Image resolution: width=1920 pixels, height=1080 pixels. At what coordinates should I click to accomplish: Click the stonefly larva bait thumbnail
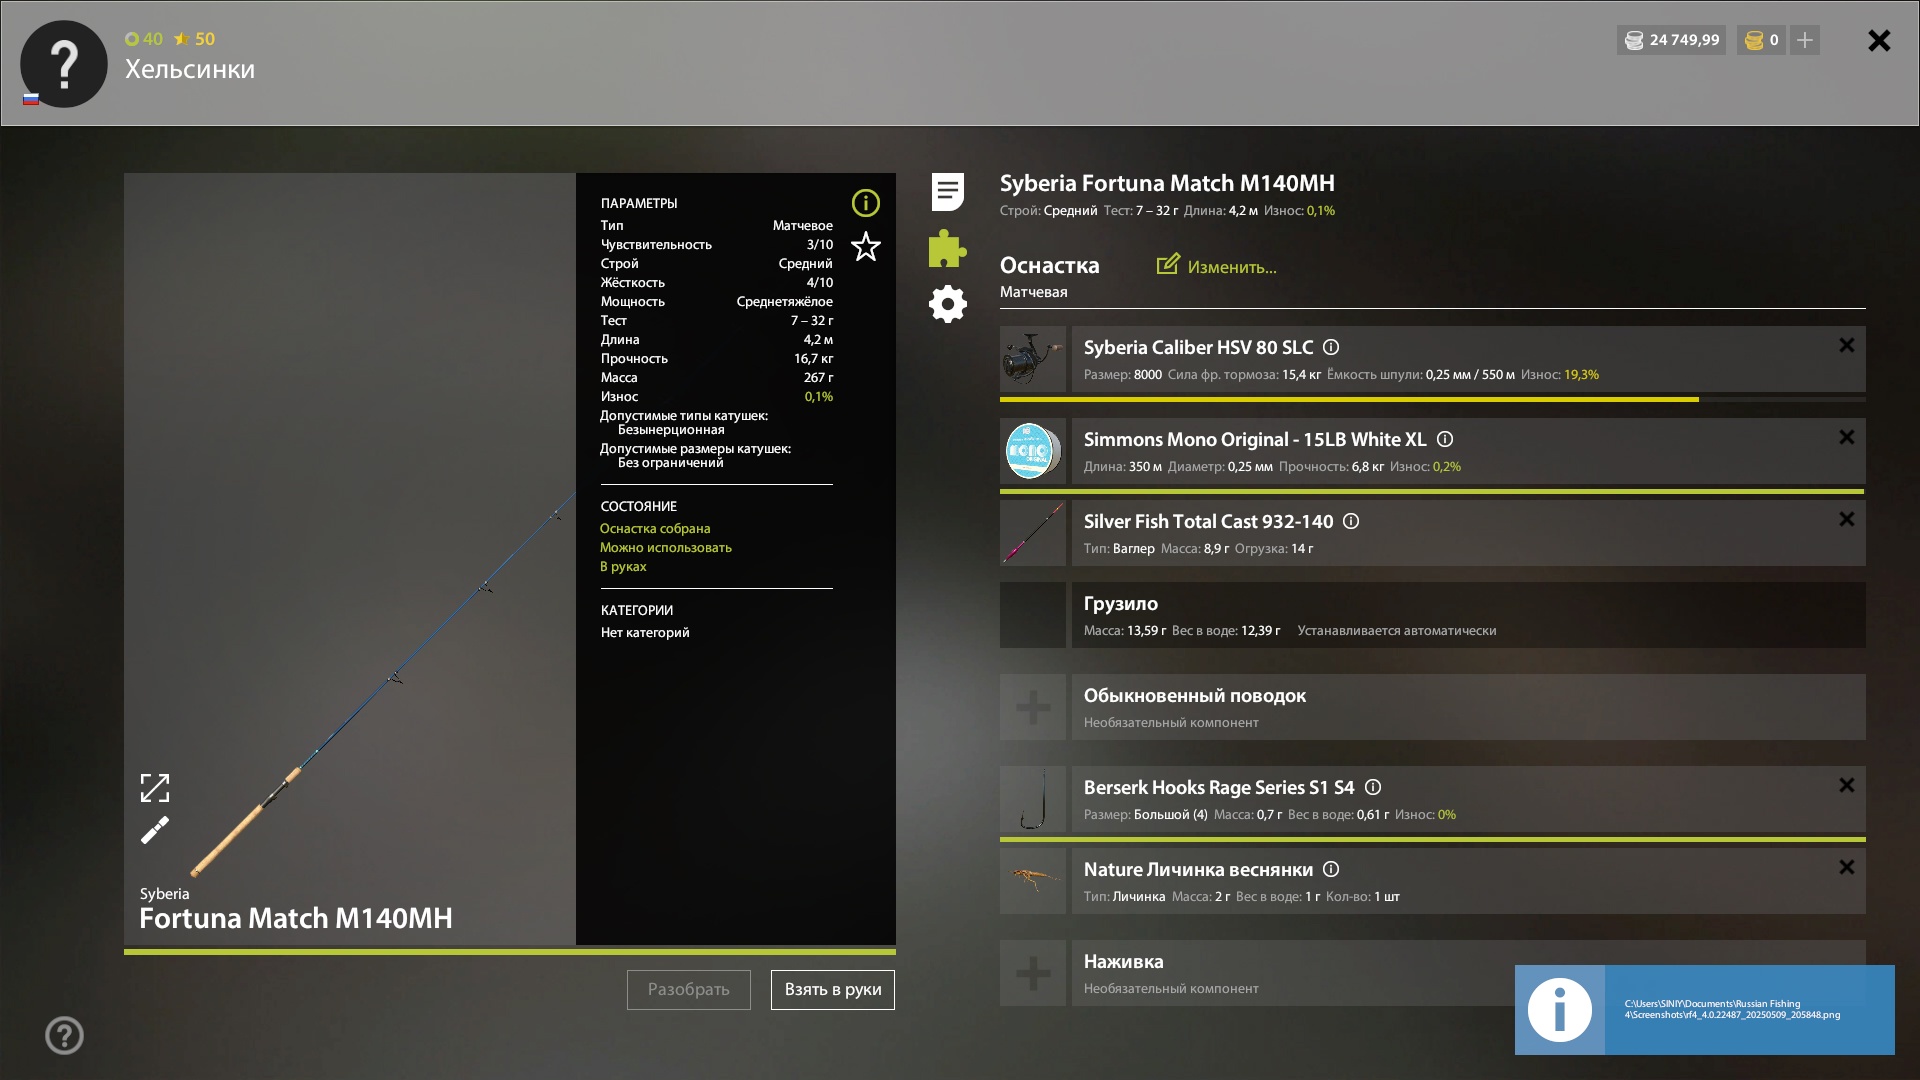click(x=1033, y=881)
